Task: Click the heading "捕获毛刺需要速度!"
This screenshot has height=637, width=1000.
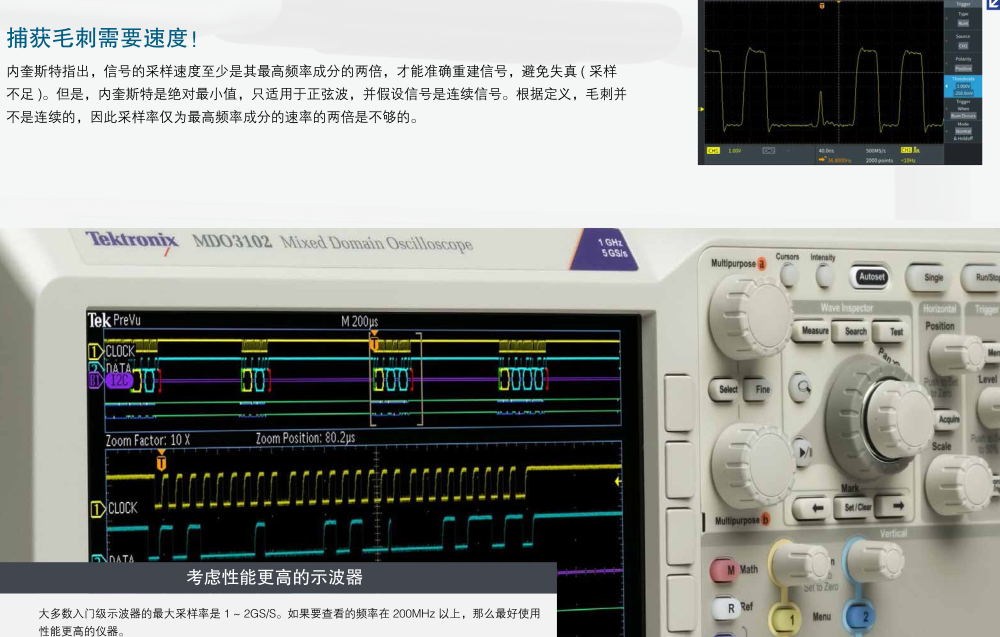Action: 102,38
